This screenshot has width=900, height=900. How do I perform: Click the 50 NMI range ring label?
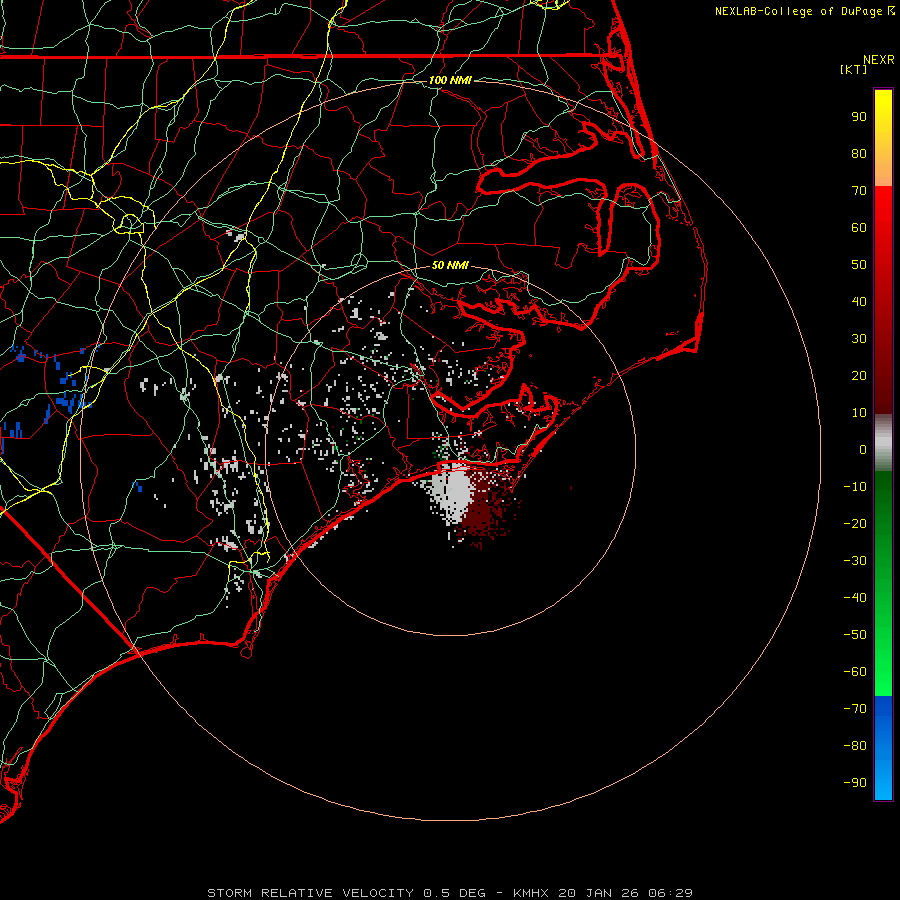(450, 265)
